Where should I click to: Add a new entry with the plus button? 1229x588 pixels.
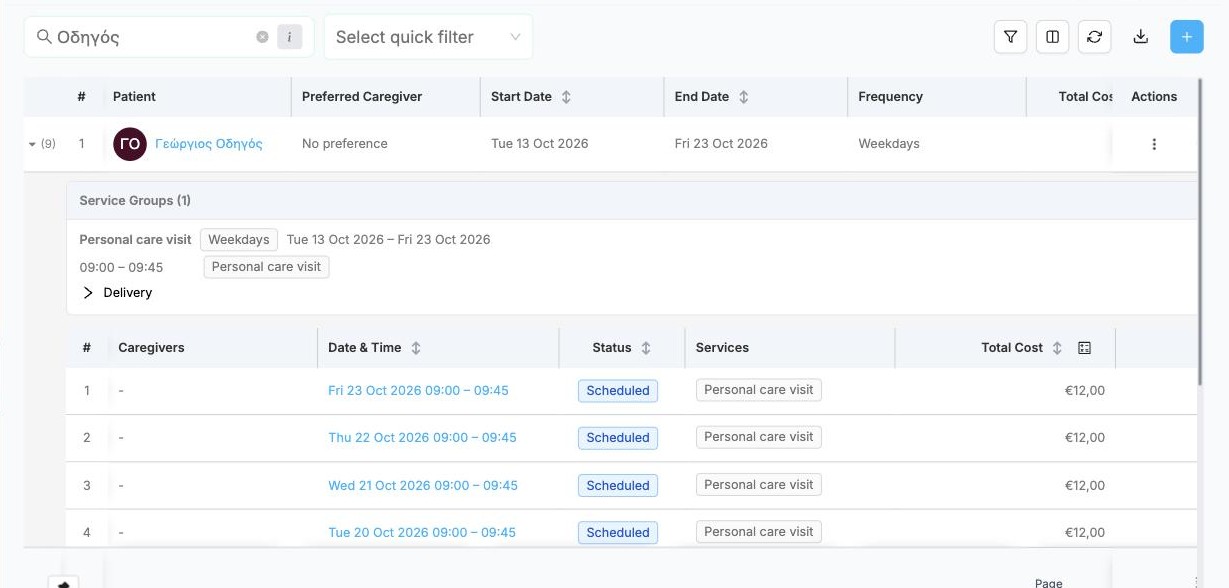(1186, 37)
